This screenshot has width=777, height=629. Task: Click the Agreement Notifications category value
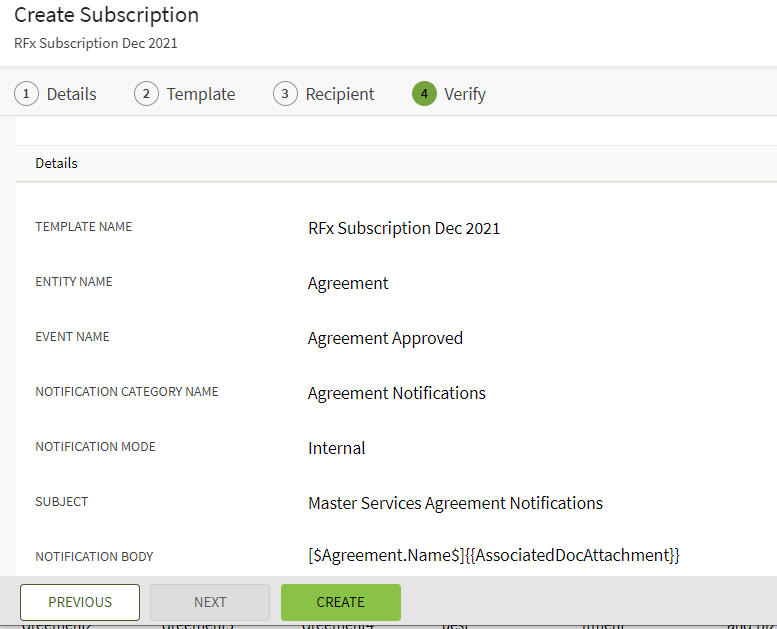click(396, 393)
